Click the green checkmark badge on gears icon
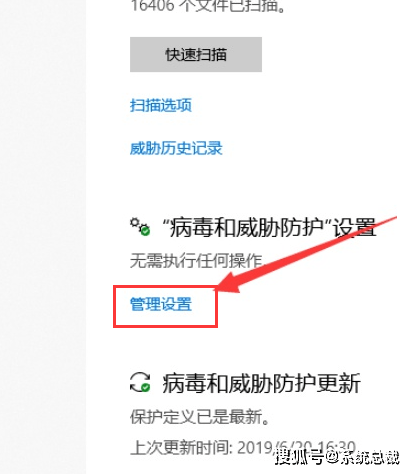The width and height of the screenshot is (414, 474). tap(145, 231)
